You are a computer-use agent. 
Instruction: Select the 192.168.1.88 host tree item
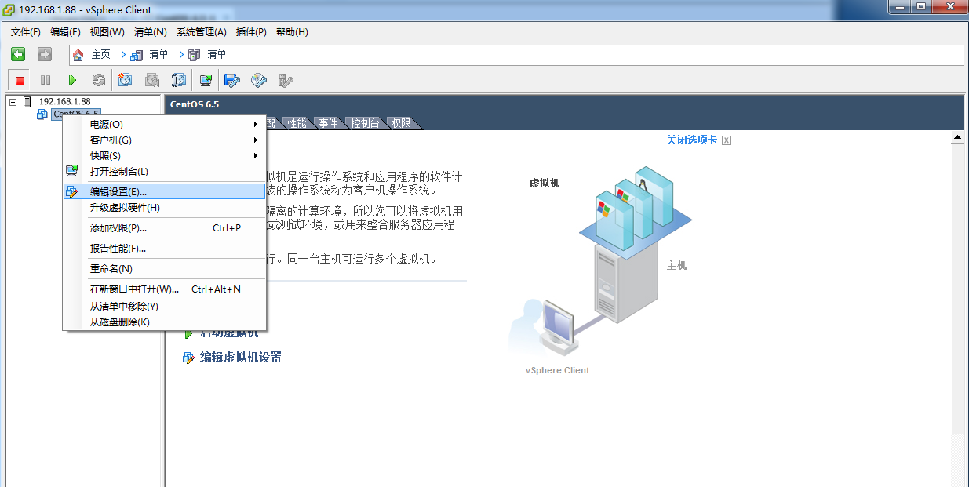(x=64, y=101)
